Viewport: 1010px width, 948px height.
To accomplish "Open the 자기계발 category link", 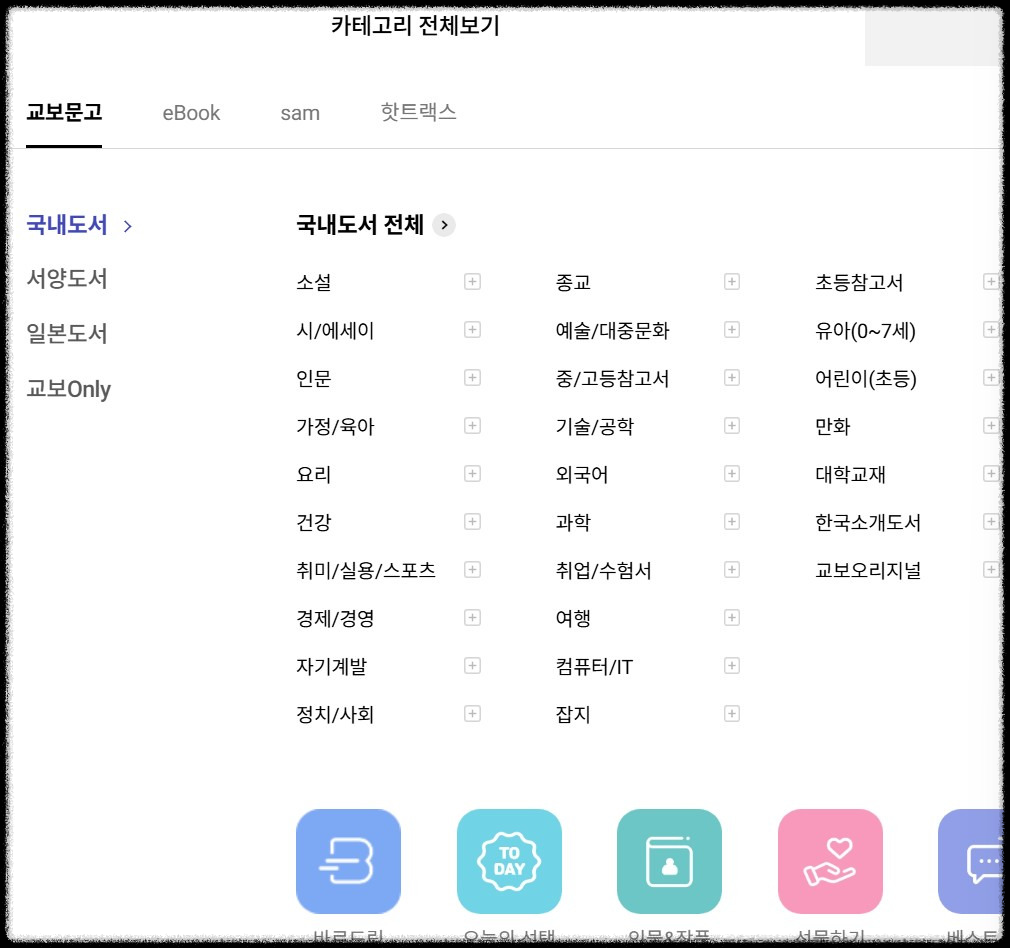I will 332,667.
